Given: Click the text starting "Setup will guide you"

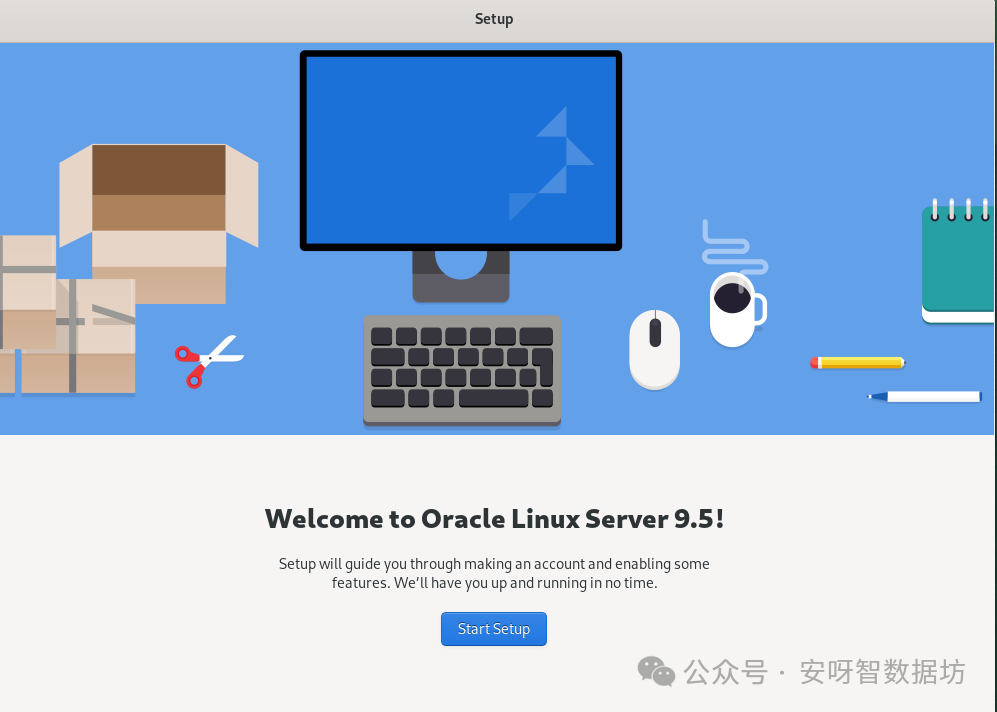Looking at the screenshot, I should coord(494,573).
